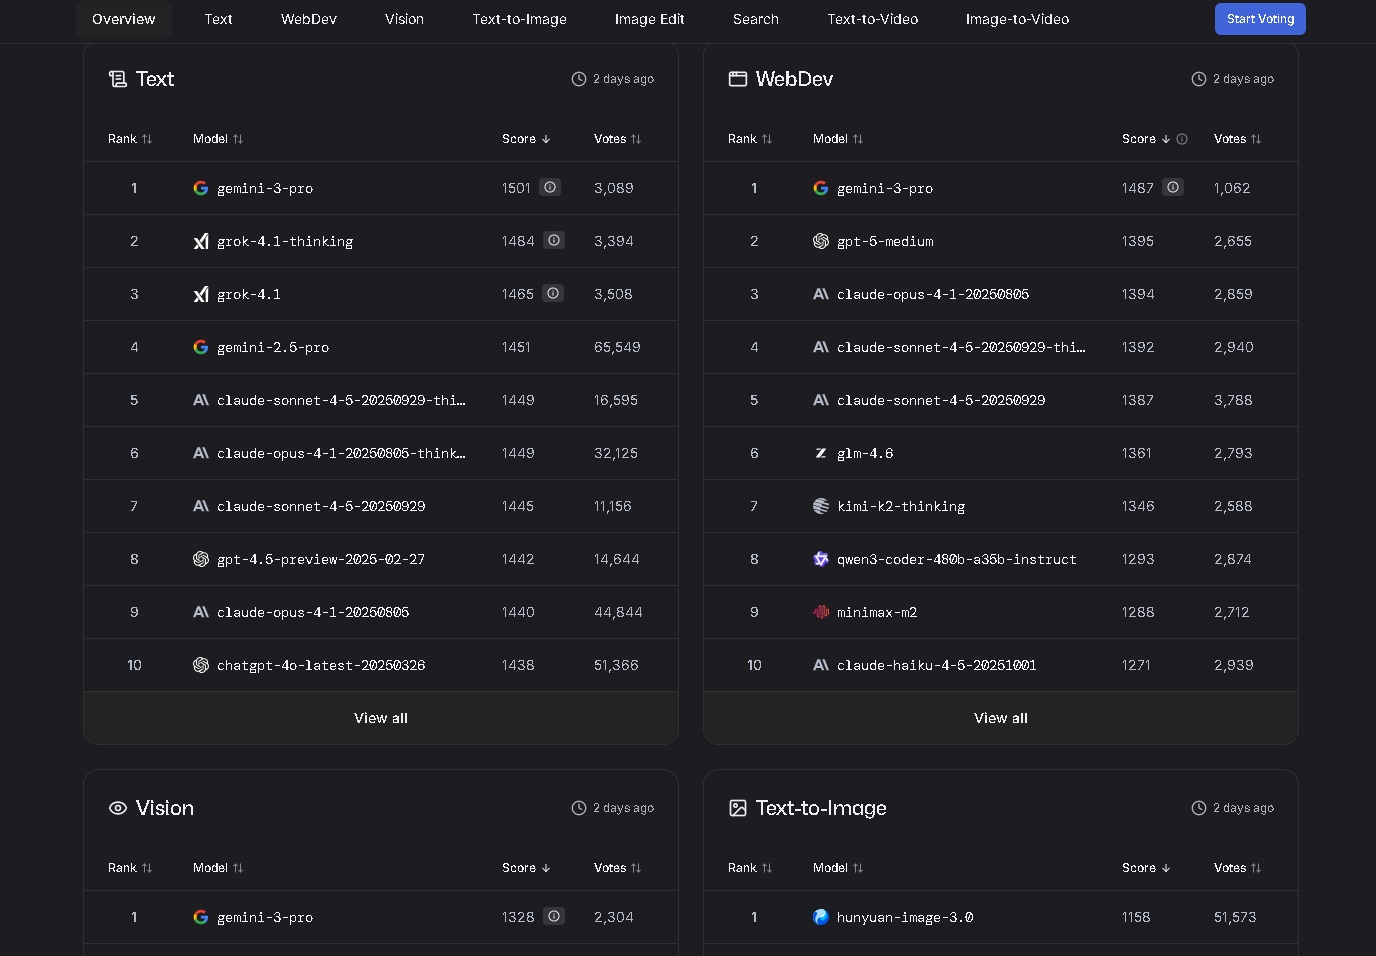Sort the WebDev table by Rank
This screenshot has width=1376, height=956.
click(750, 139)
